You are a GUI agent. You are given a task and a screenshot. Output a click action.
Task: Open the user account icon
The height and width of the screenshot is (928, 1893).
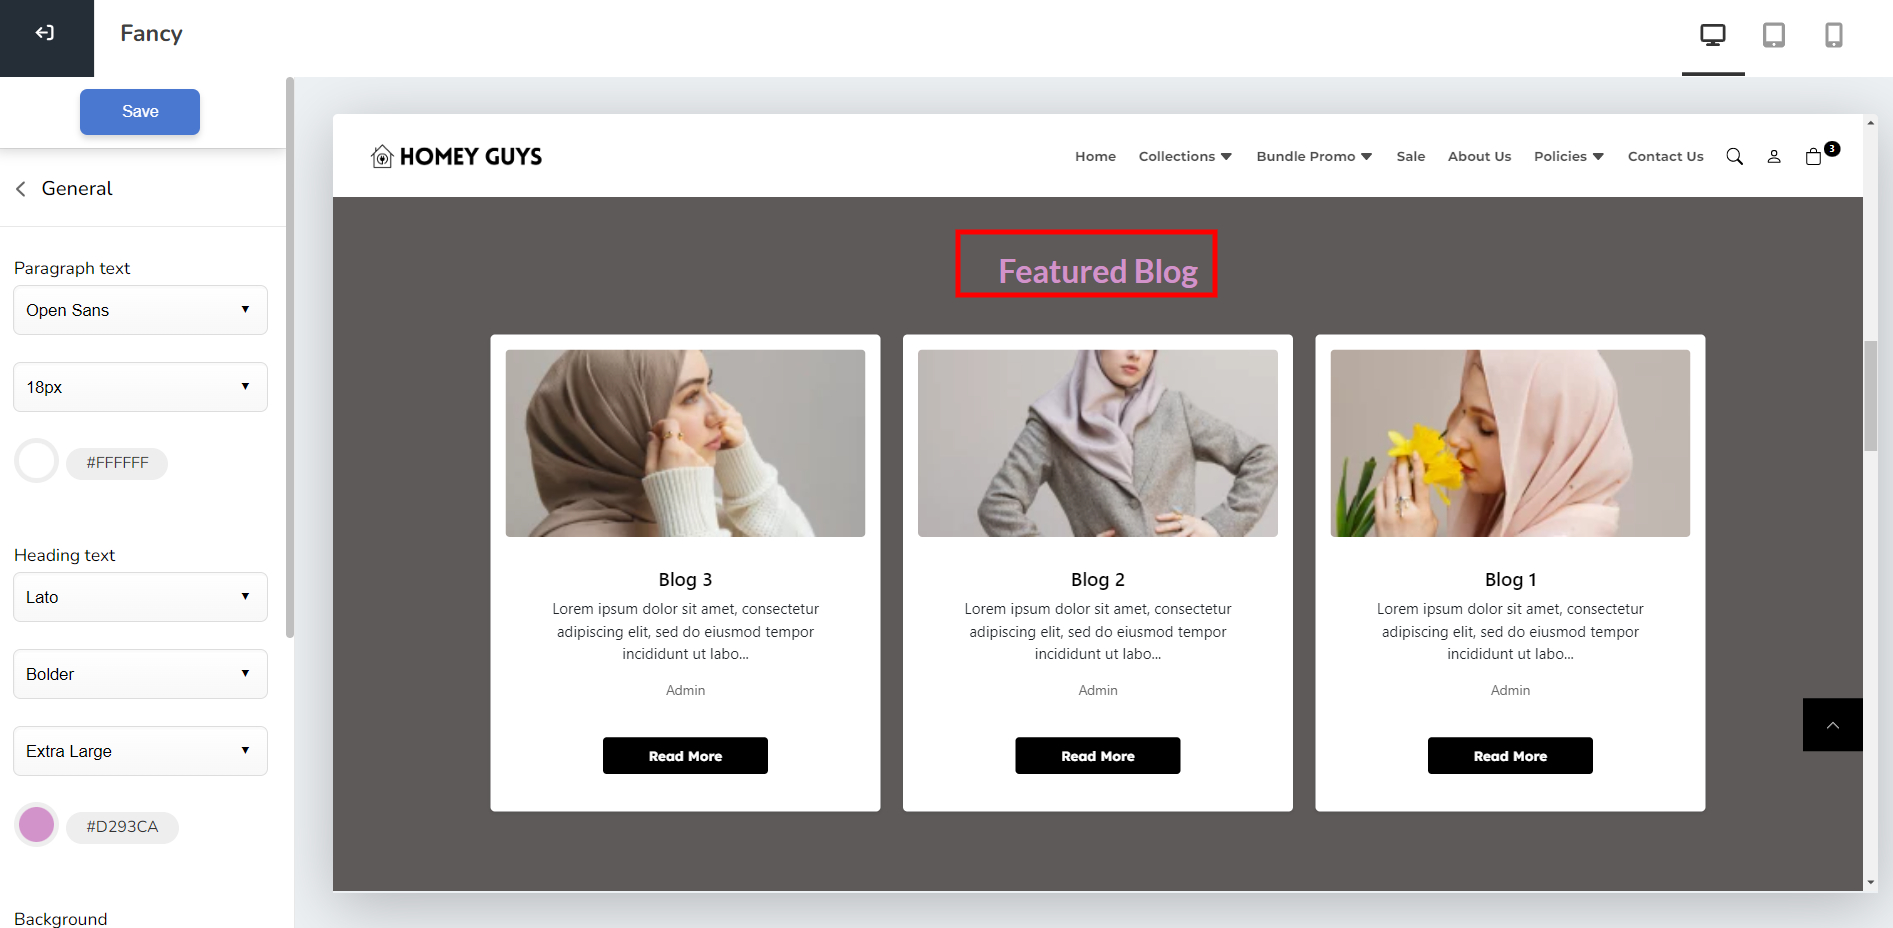pos(1774,157)
